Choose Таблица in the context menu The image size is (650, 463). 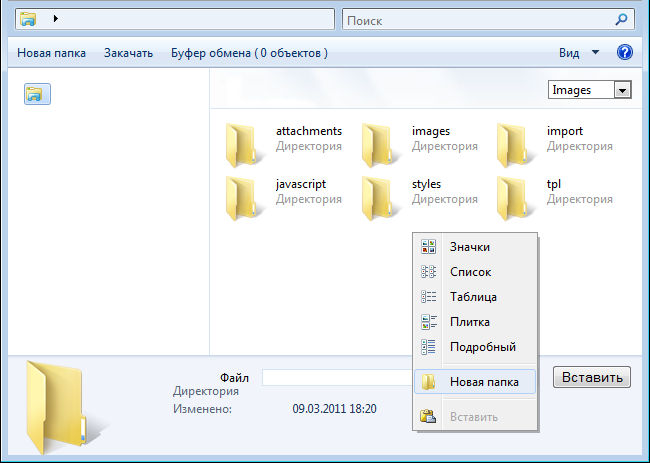[475, 297]
